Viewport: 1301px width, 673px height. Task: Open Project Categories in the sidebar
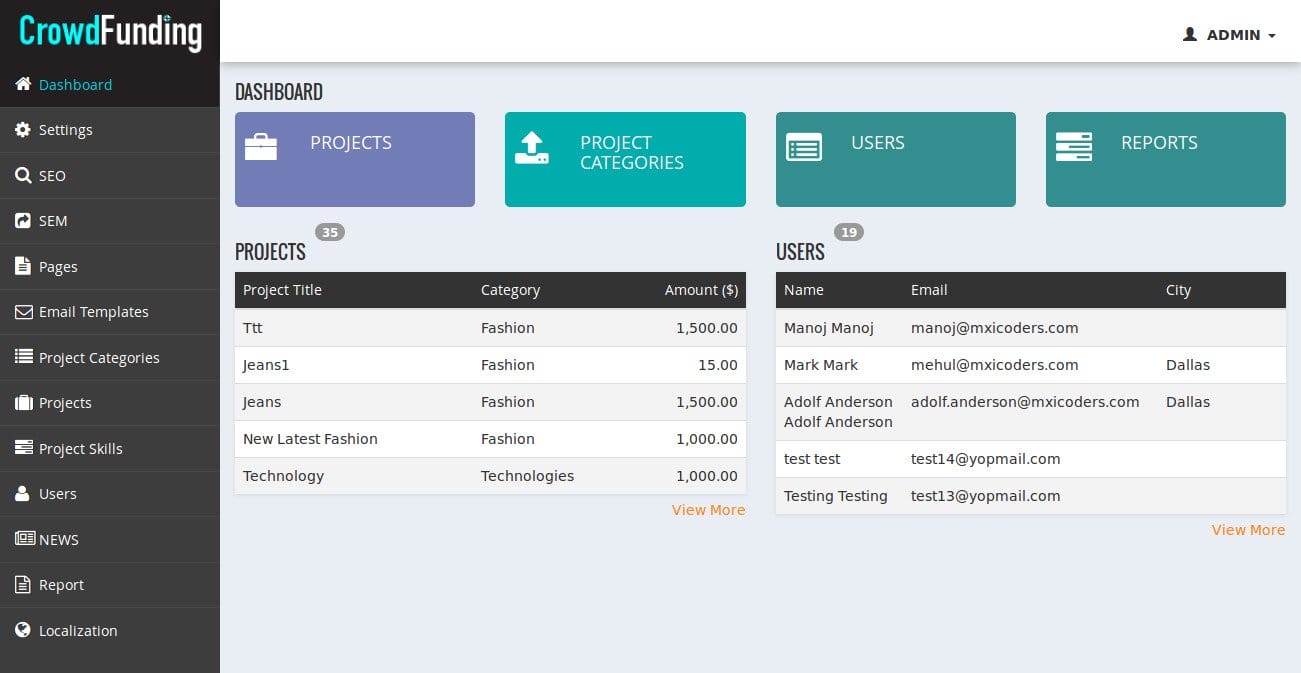click(x=98, y=358)
